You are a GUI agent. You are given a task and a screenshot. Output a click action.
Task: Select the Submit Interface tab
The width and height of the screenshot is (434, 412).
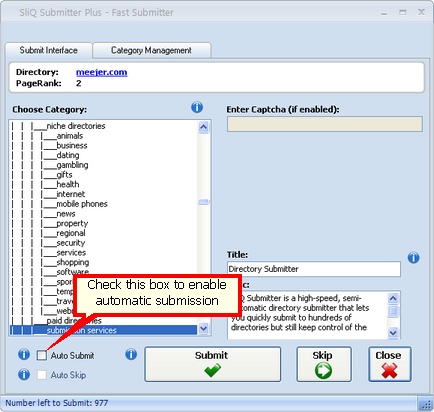point(49,50)
